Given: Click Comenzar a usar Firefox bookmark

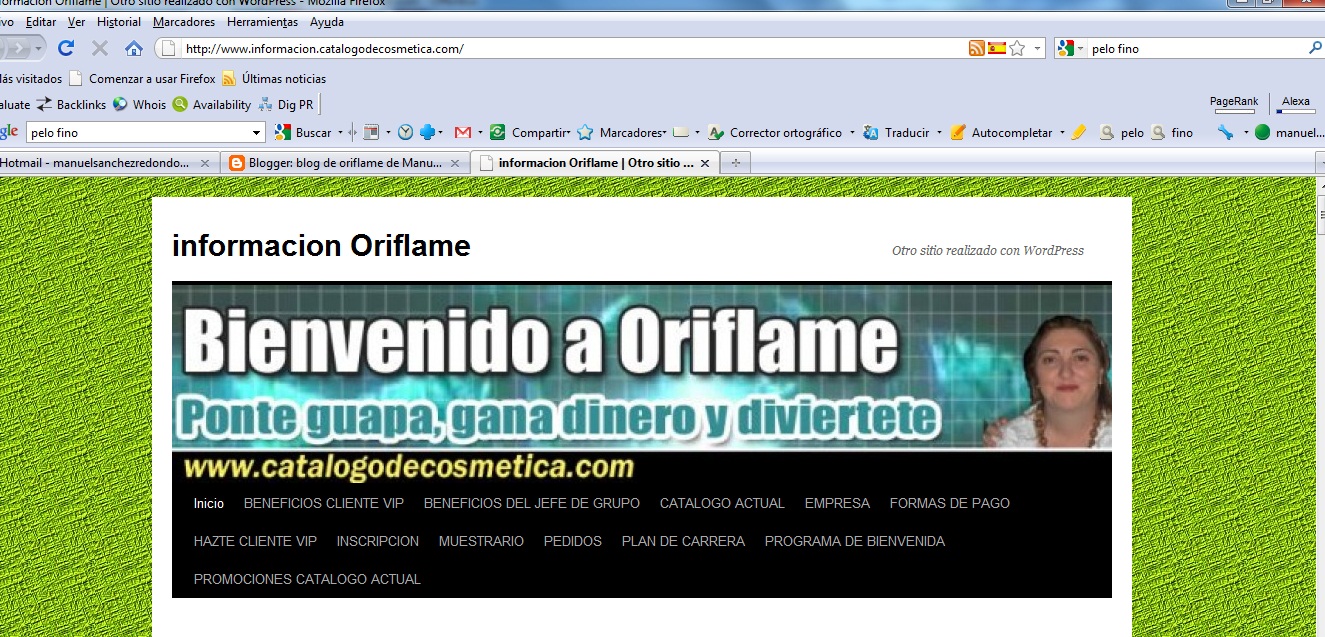Looking at the screenshot, I should pos(142,78).
